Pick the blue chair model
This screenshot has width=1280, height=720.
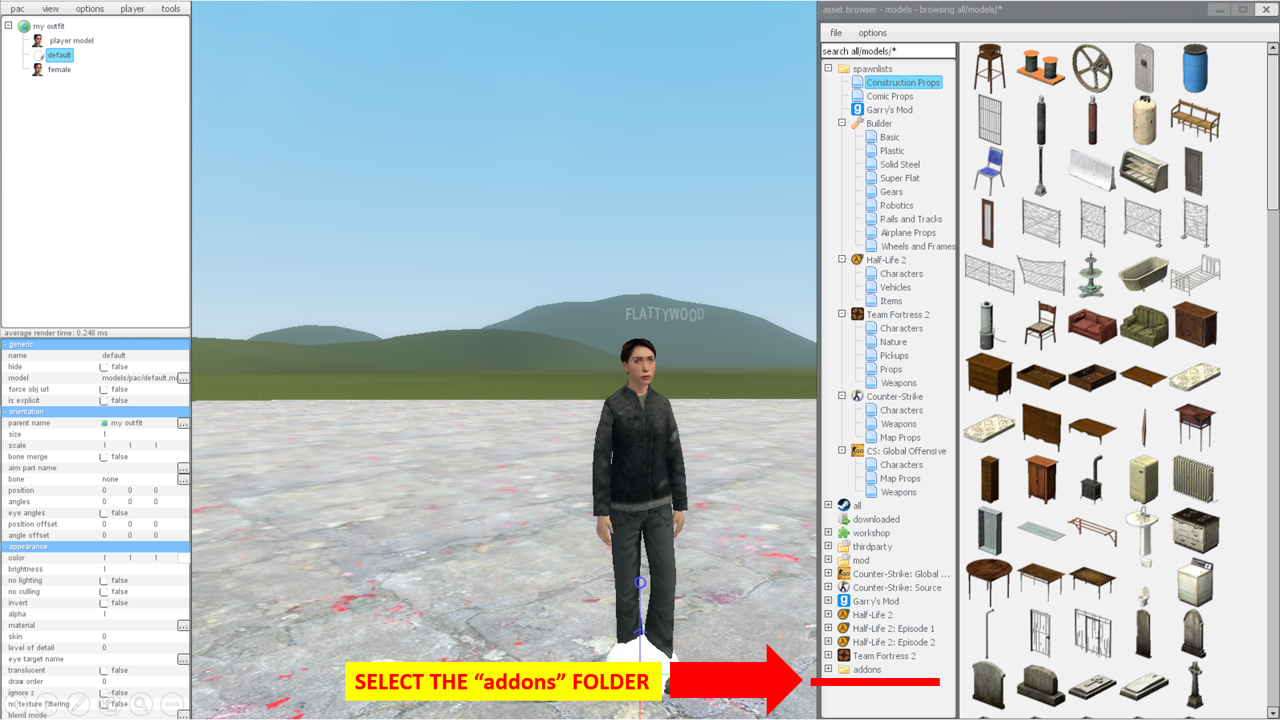pos(989,170)
